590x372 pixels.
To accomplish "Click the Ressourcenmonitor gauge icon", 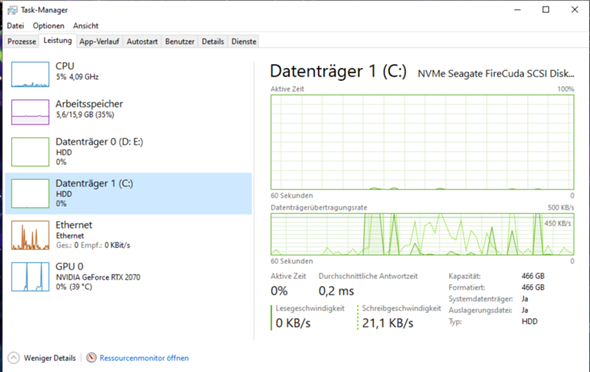I will click(x=91, y=357).
